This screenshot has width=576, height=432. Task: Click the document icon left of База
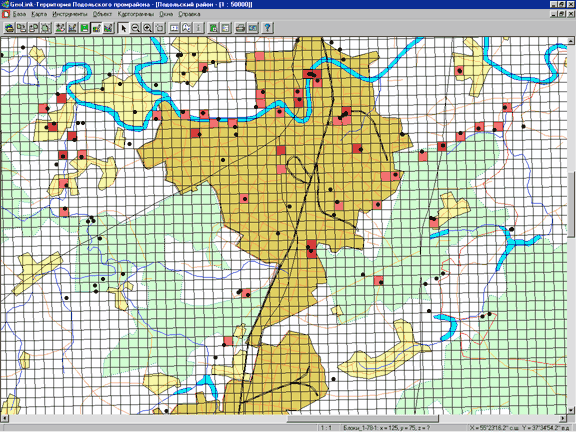pyautogui.click(x=6, y=14)
